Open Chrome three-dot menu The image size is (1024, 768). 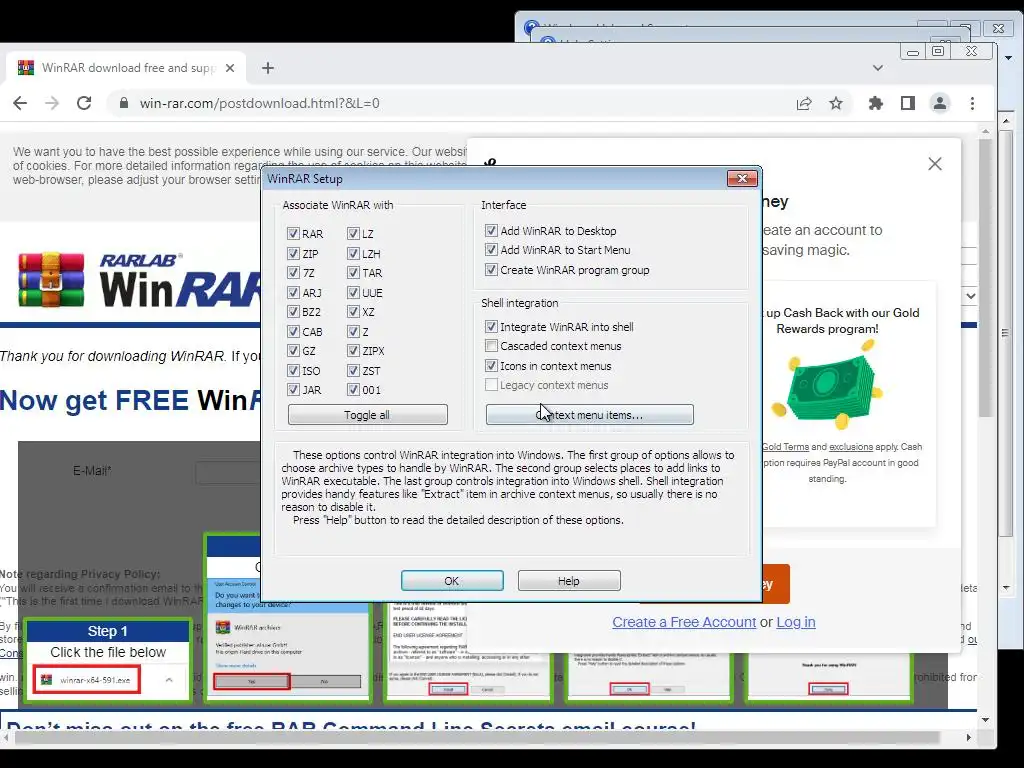(x=972, y=103)
